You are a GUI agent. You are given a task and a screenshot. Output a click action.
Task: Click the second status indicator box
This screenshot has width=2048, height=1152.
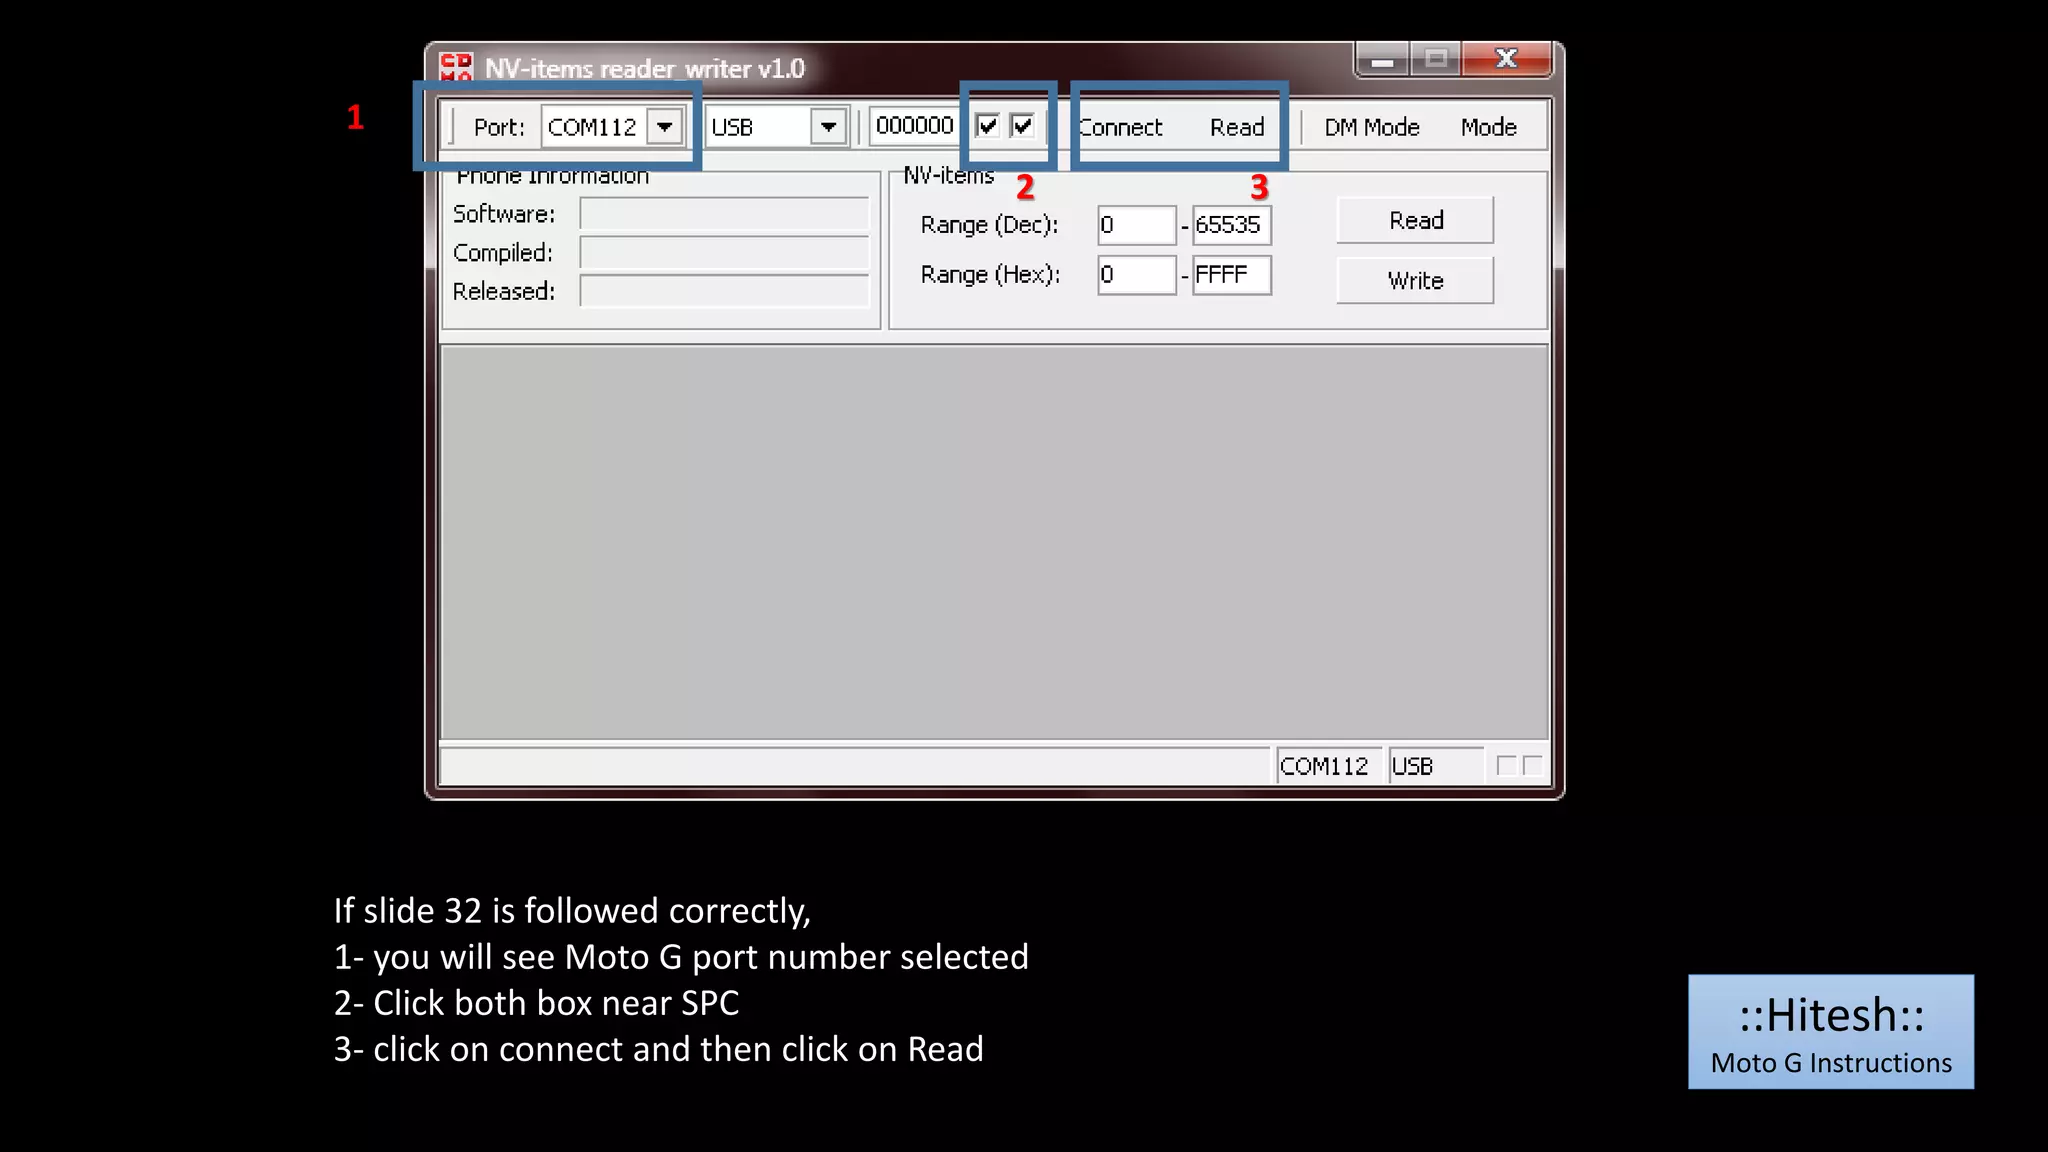(1532, 766)
